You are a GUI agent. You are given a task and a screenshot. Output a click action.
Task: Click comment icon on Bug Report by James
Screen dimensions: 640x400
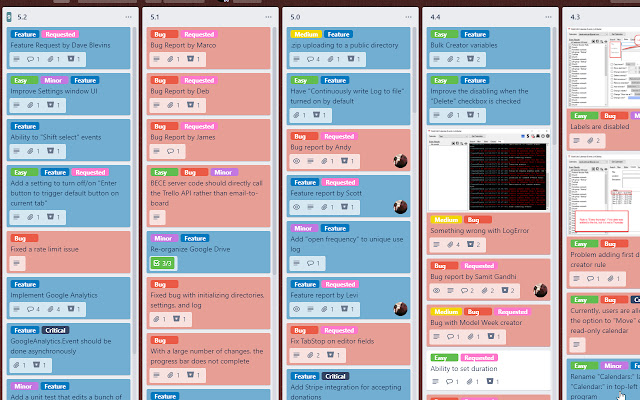[x=171, y=151]
